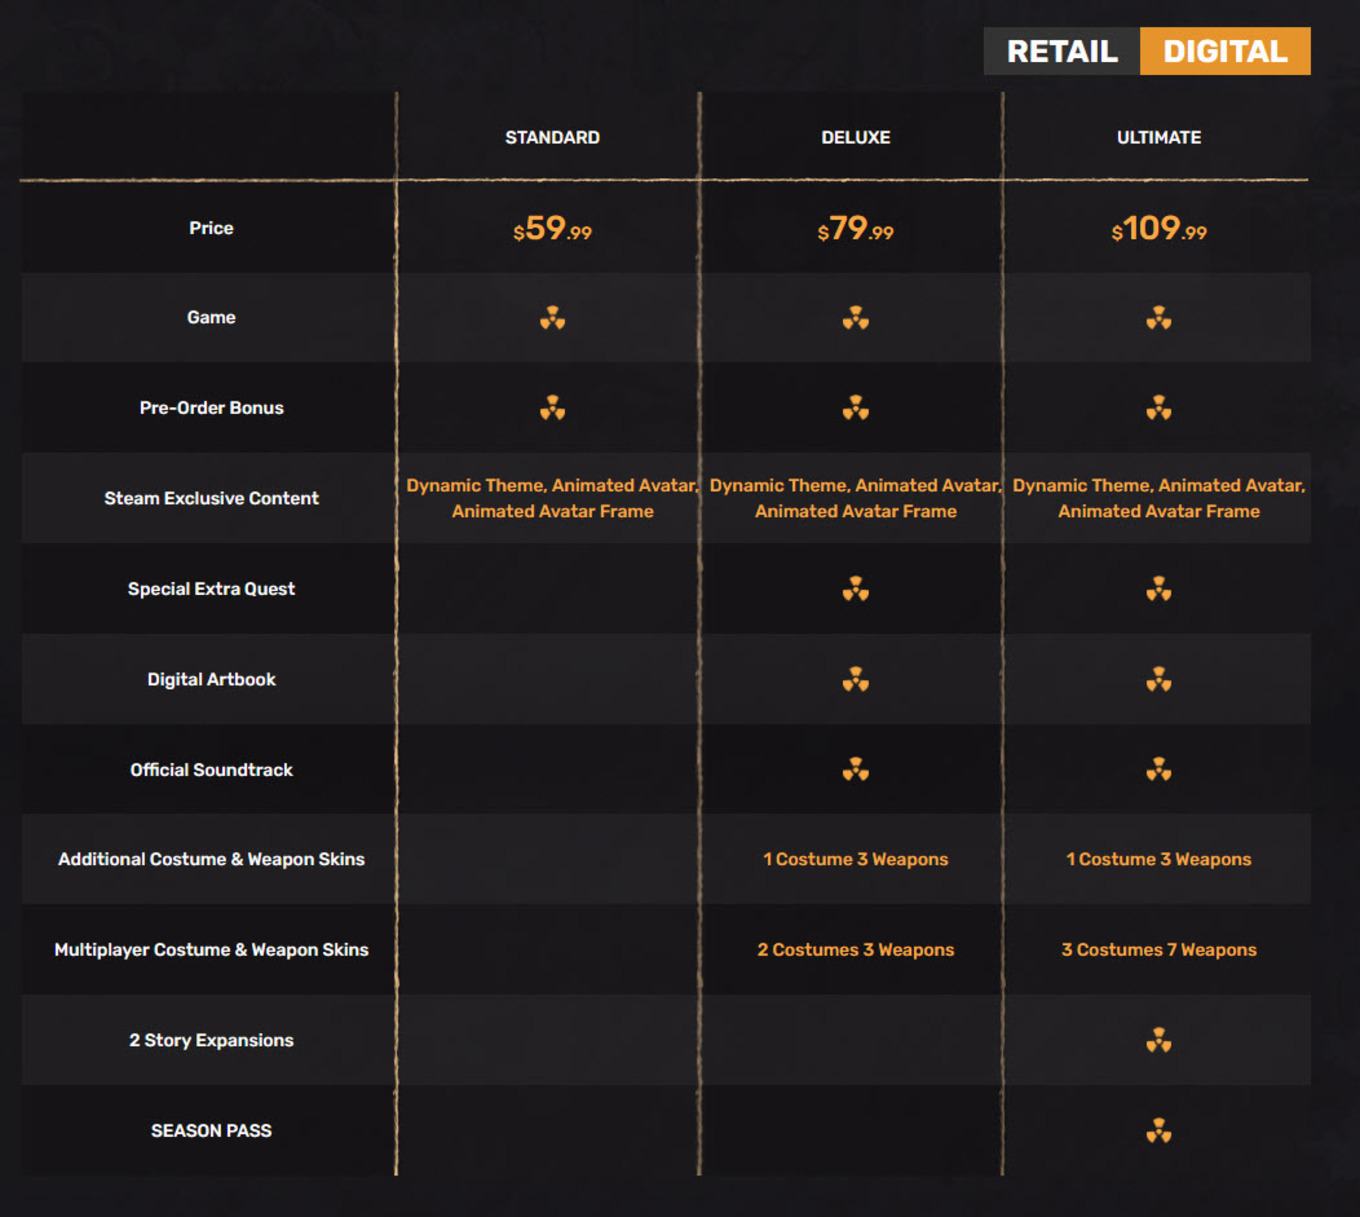The width and height of the screenshot is (1360, 1217).
Task: Click Special Extra Quest icon in Deluxe column
Action: click(855, 589)
